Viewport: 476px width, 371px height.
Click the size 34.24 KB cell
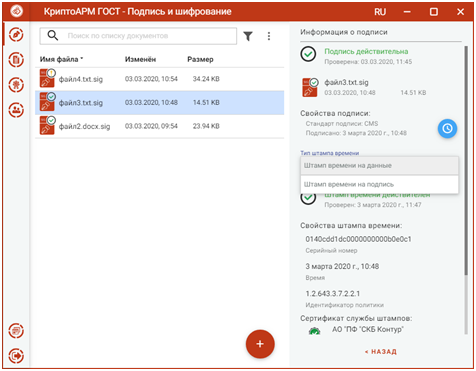206,79
